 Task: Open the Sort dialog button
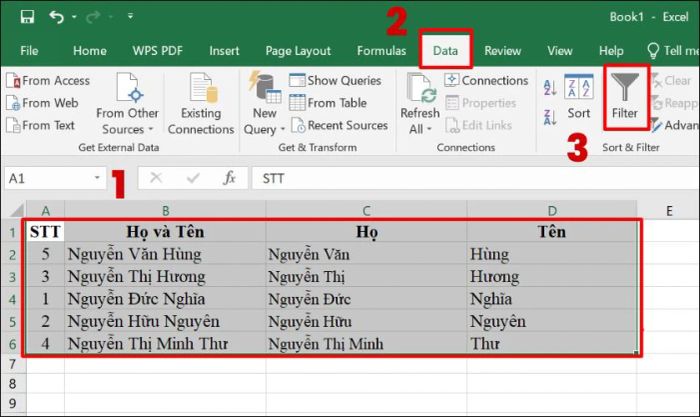click(579, 97)
